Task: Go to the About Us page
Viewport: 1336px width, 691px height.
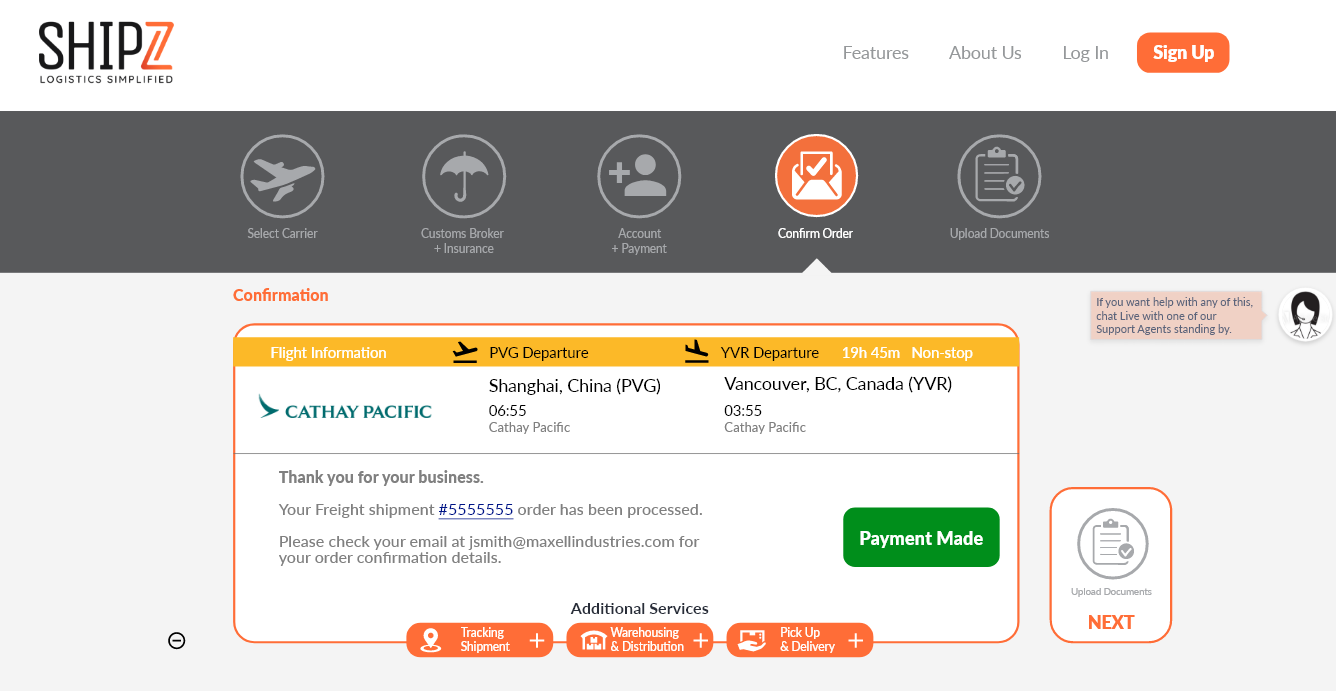Action: point(985,53)
